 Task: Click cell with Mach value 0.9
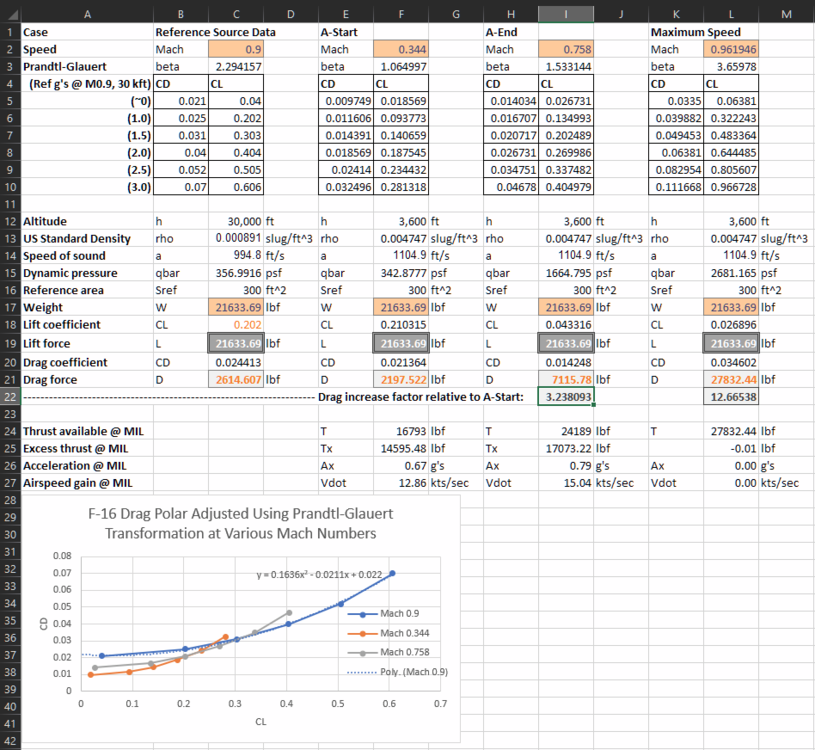[x=236, y=49]
